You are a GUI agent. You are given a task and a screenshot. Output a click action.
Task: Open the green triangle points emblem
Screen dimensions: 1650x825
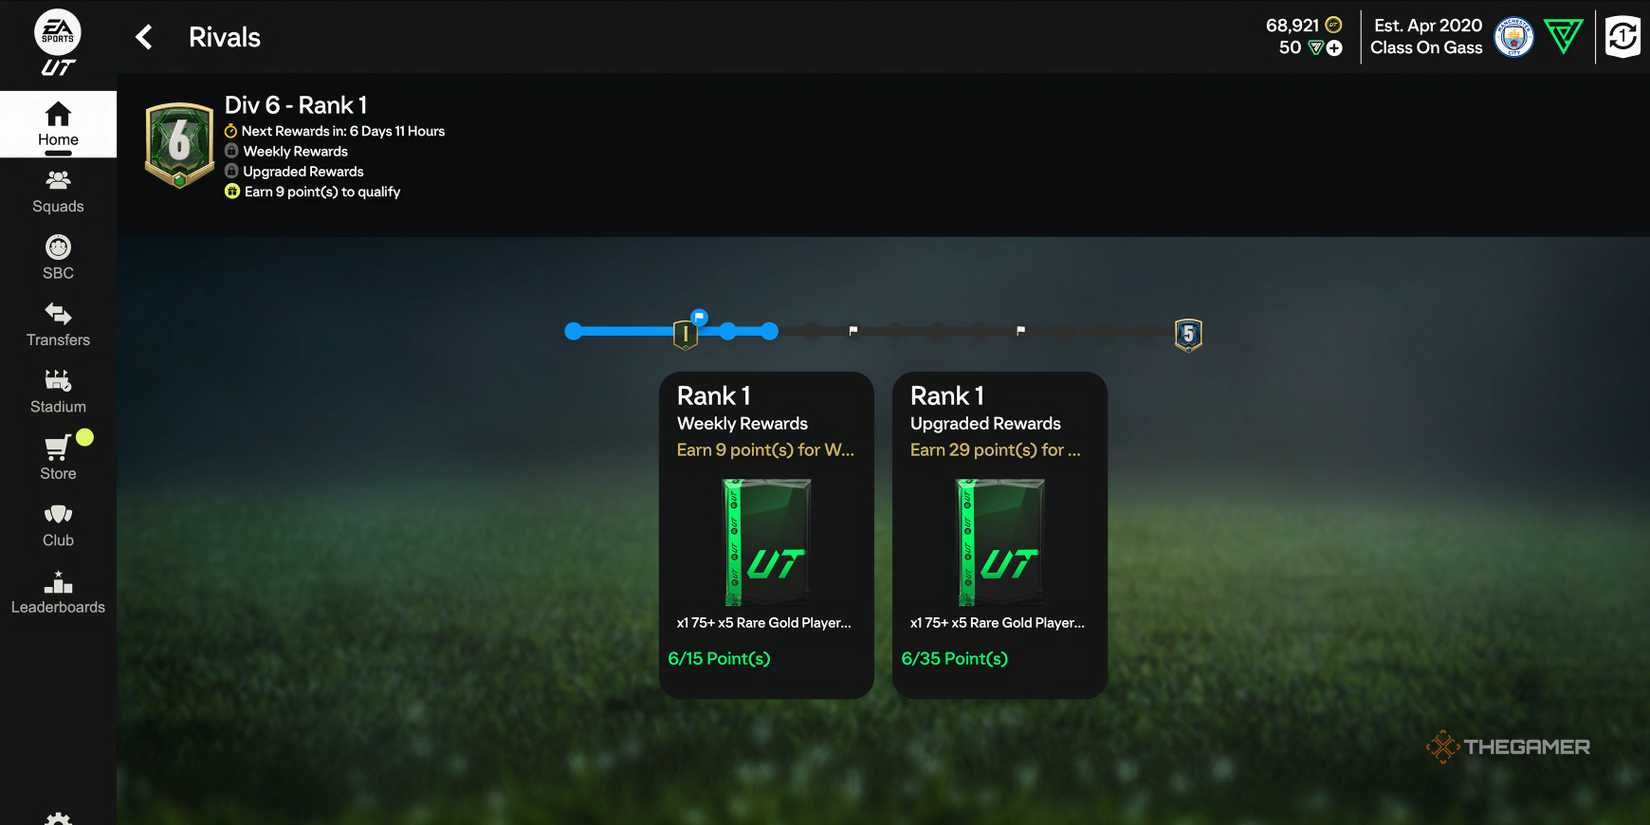(1563, 37)
